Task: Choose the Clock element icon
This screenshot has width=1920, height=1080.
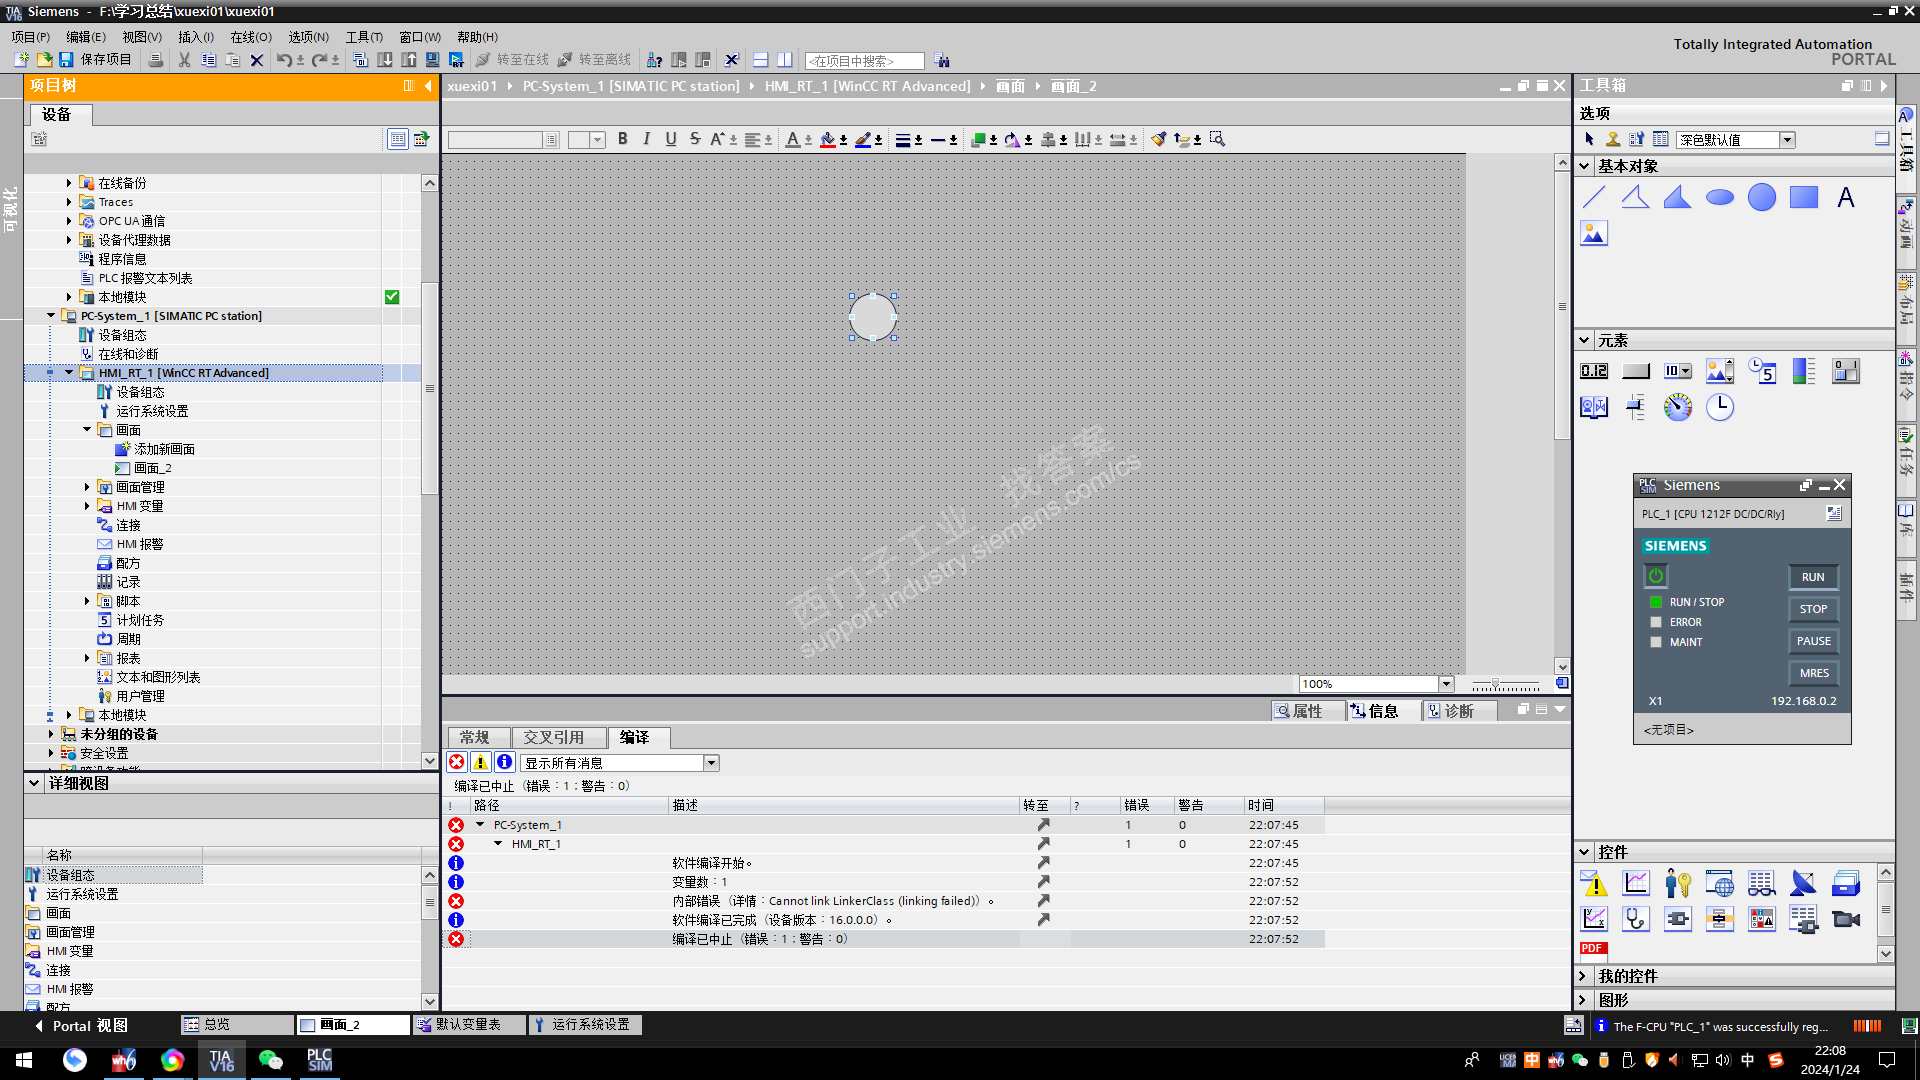Action: pos(1719,407)
